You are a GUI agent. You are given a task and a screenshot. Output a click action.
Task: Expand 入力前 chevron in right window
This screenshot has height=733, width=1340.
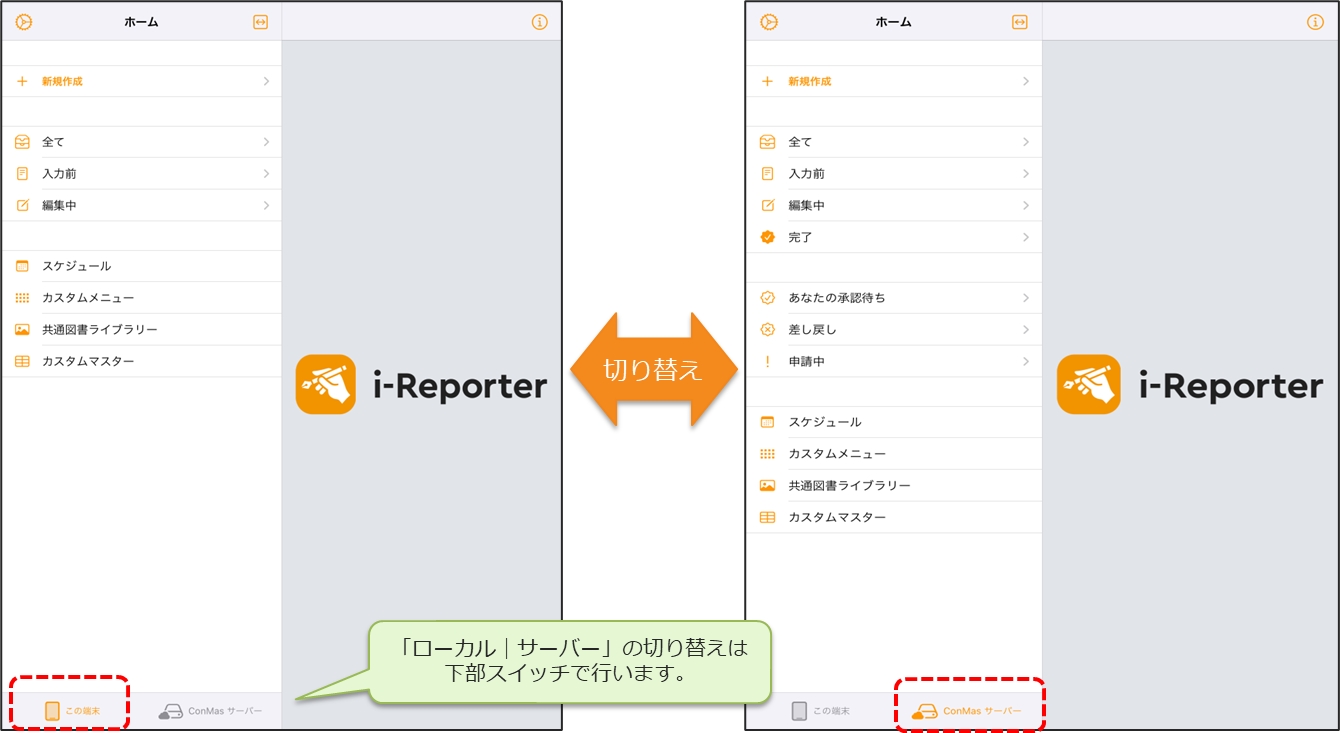[1026, 174]
